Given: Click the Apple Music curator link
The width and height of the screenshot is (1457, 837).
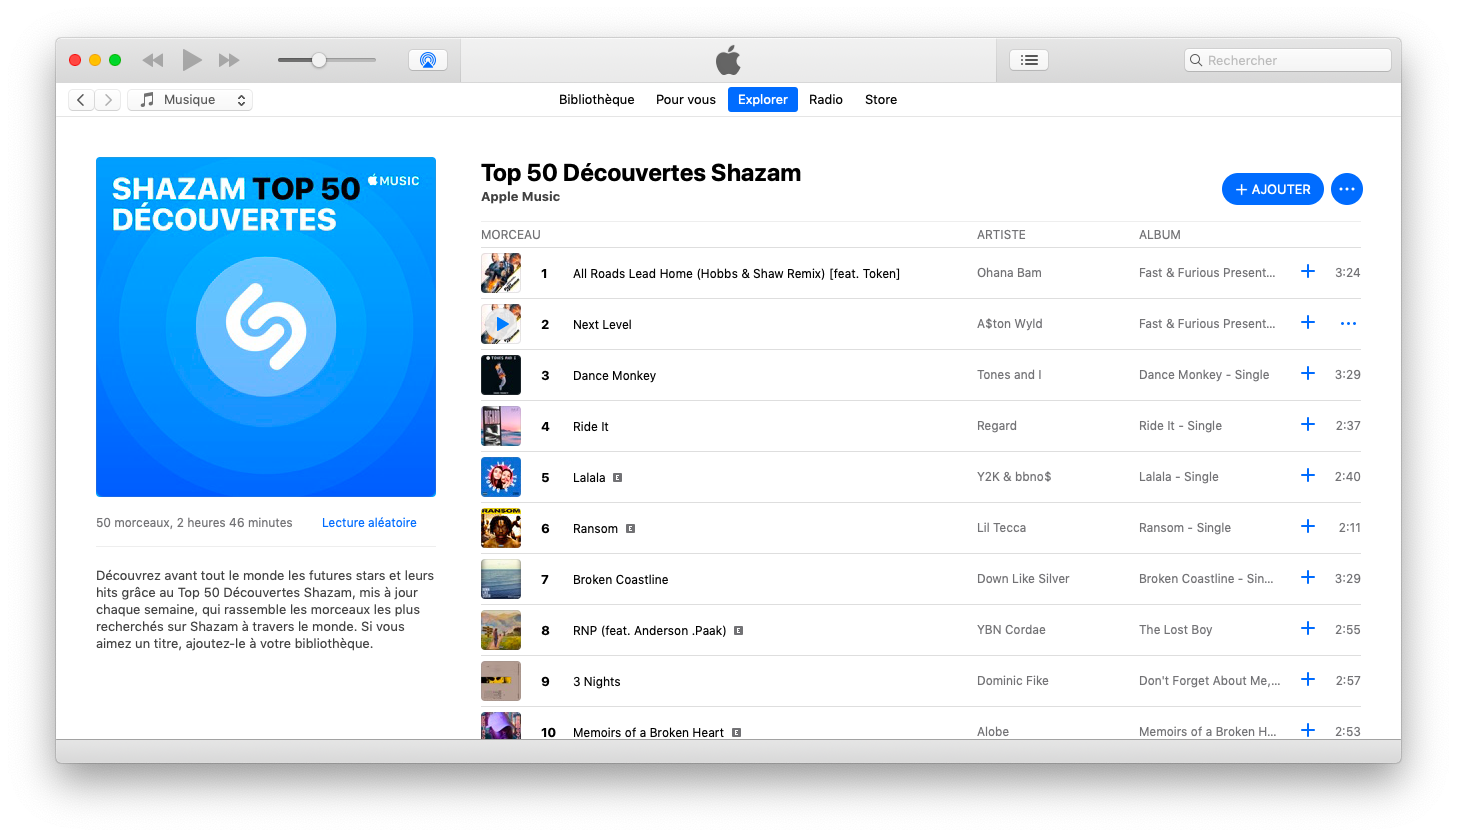Looking at the screenshot, I should click(x=520, y=197).
